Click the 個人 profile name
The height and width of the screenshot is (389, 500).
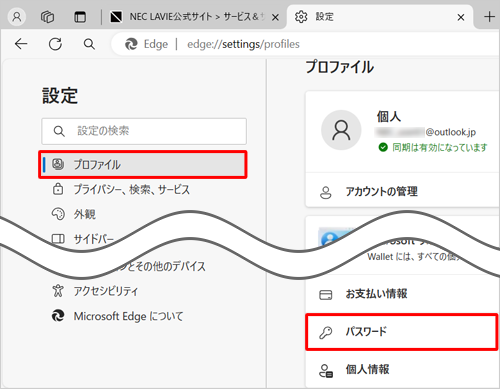point(389,117)
